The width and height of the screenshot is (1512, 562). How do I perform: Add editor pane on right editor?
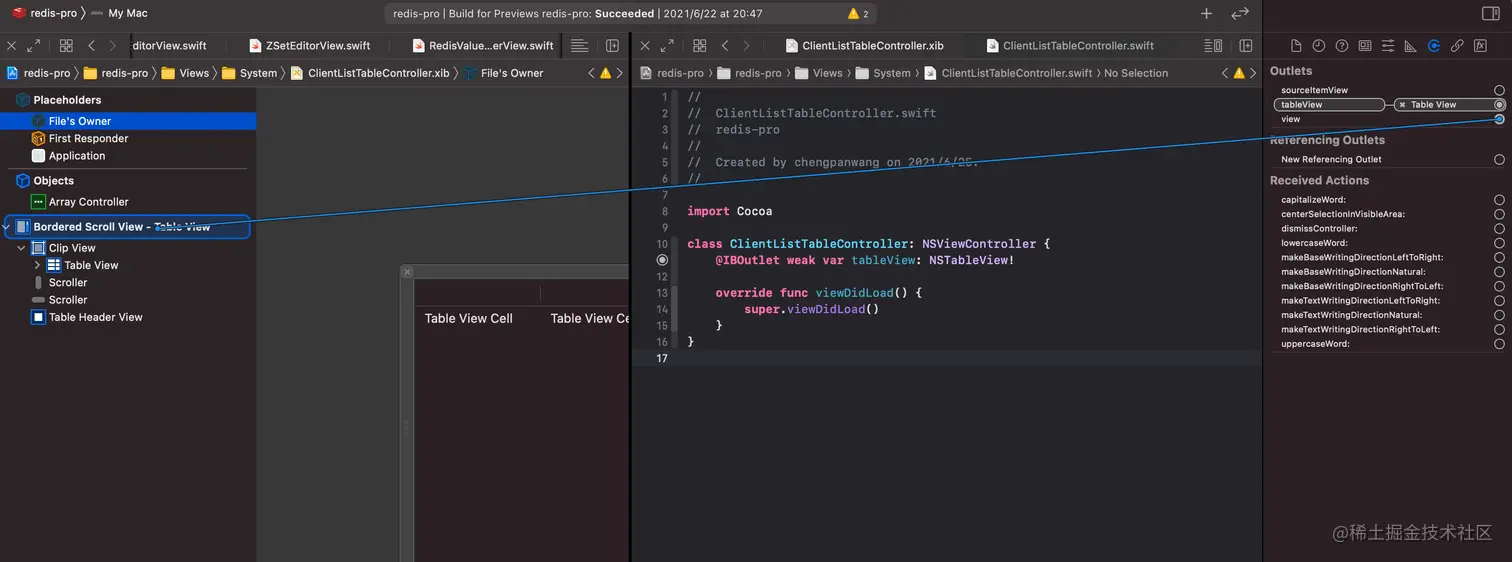point(1246,46)
